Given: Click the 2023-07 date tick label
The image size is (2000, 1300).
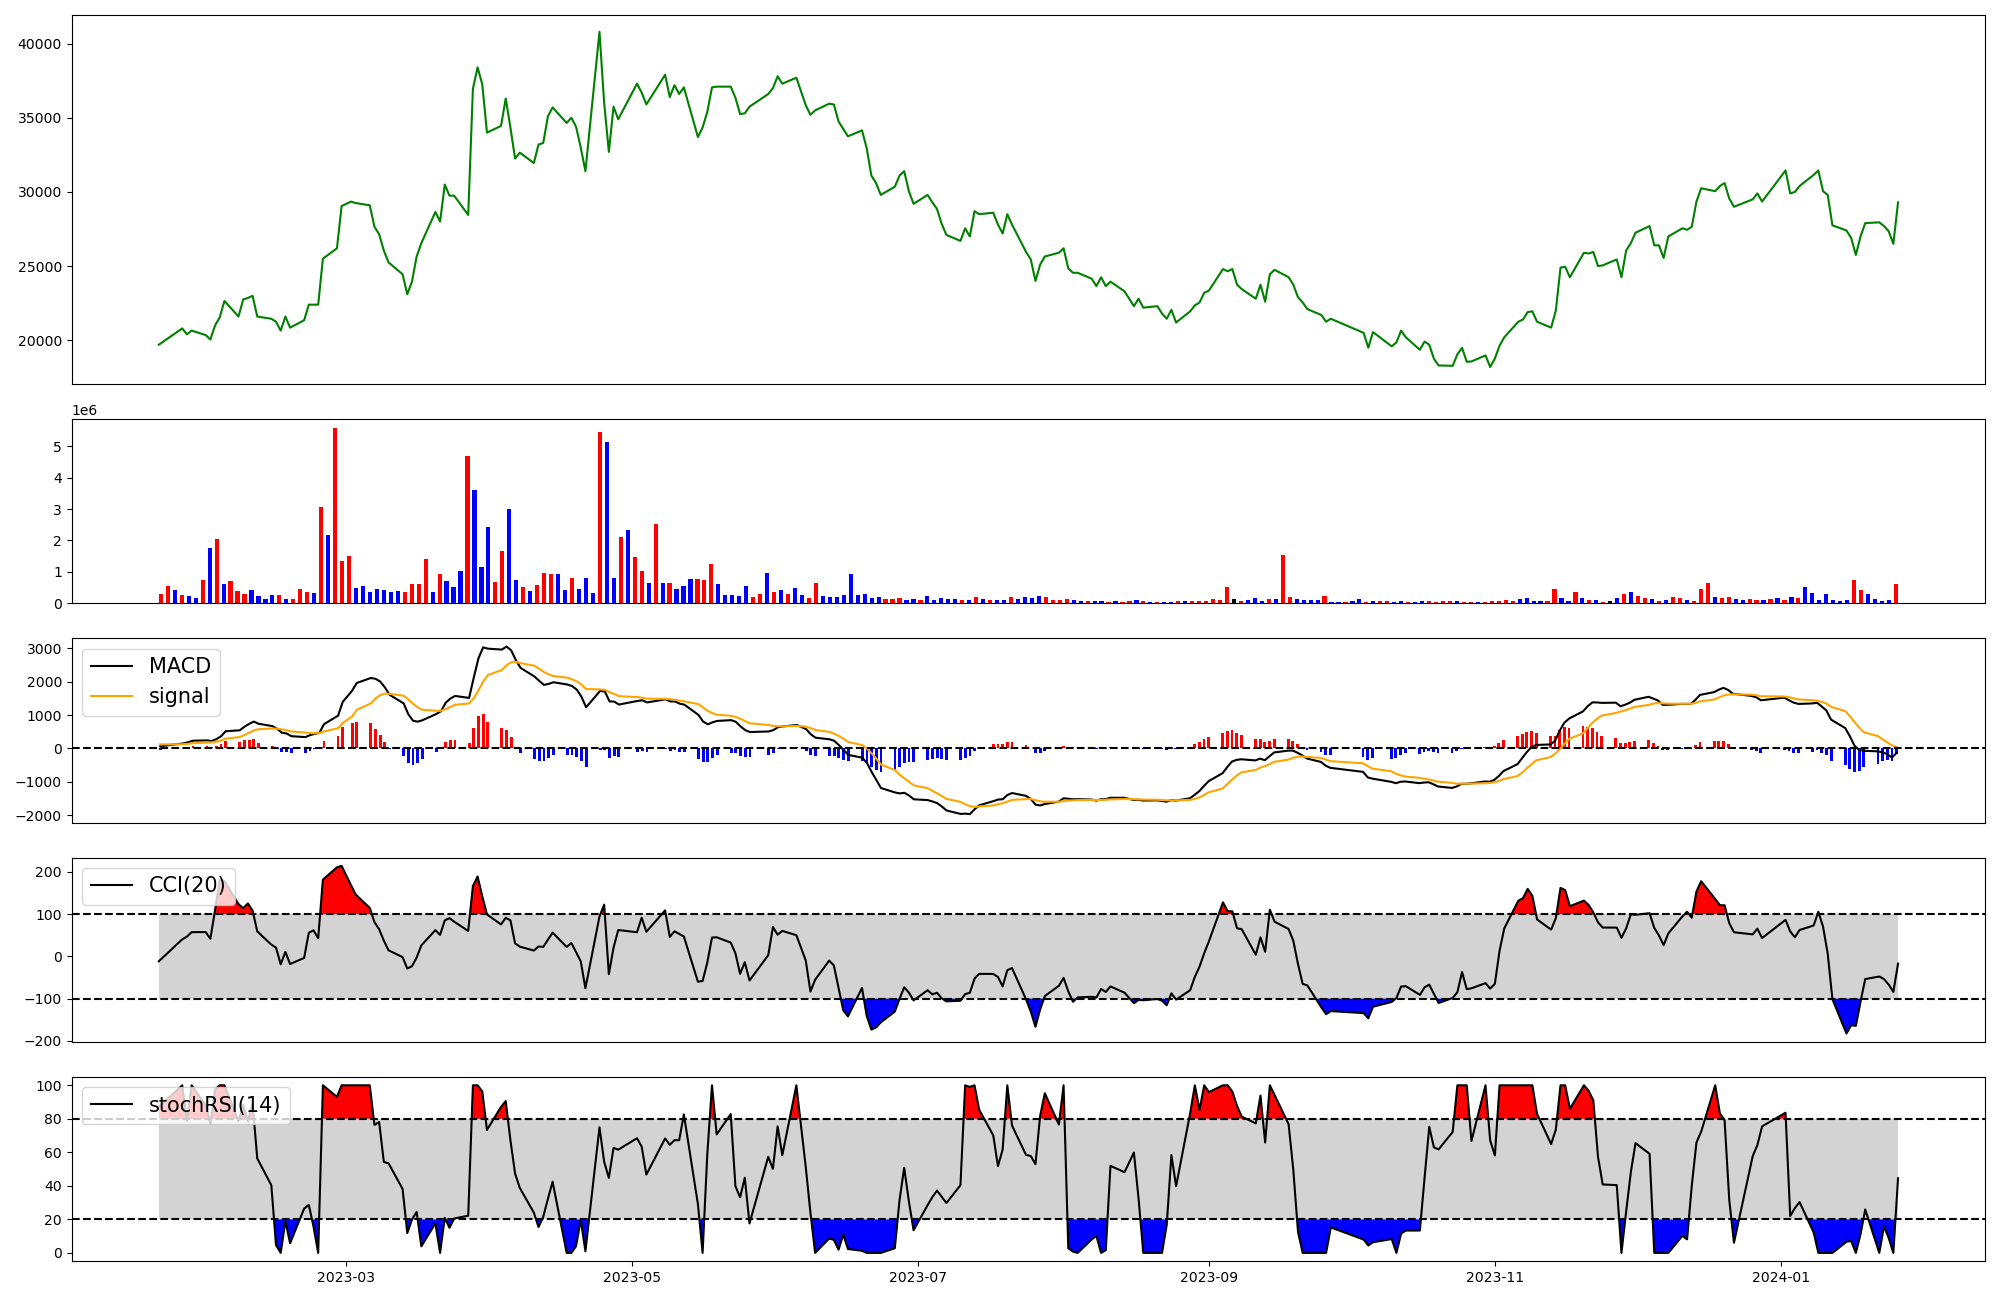Looking at the screenshot, I should pos(918,1277).
